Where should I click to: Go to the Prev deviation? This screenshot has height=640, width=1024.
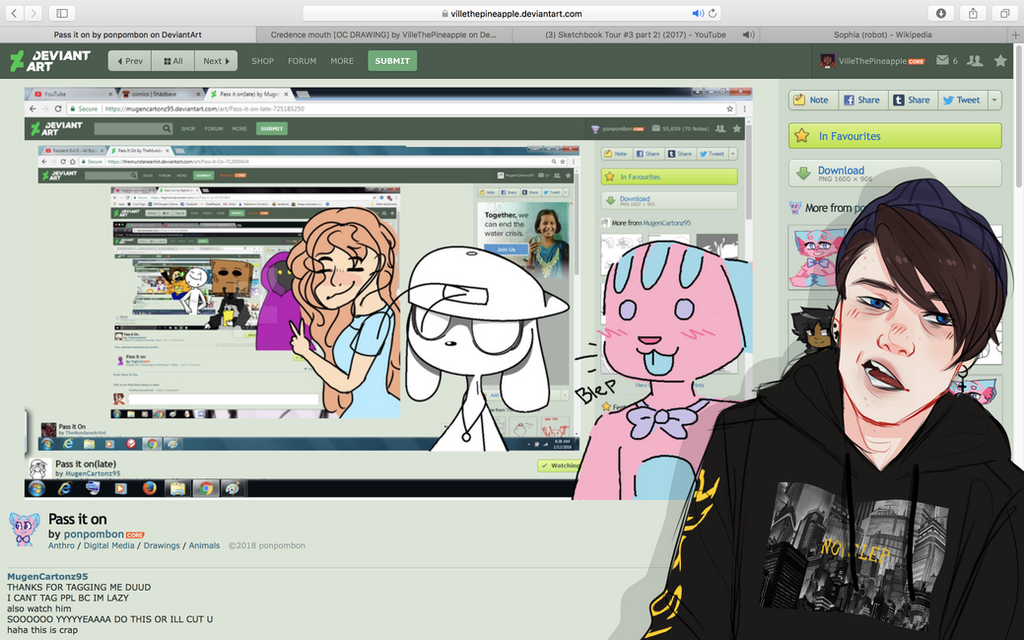point(130,61)
